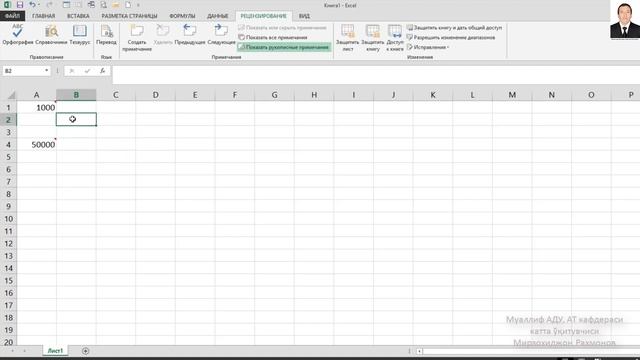Open the Справочники research tool
This screenshot has height=360, width=640.
click(51, 34)
